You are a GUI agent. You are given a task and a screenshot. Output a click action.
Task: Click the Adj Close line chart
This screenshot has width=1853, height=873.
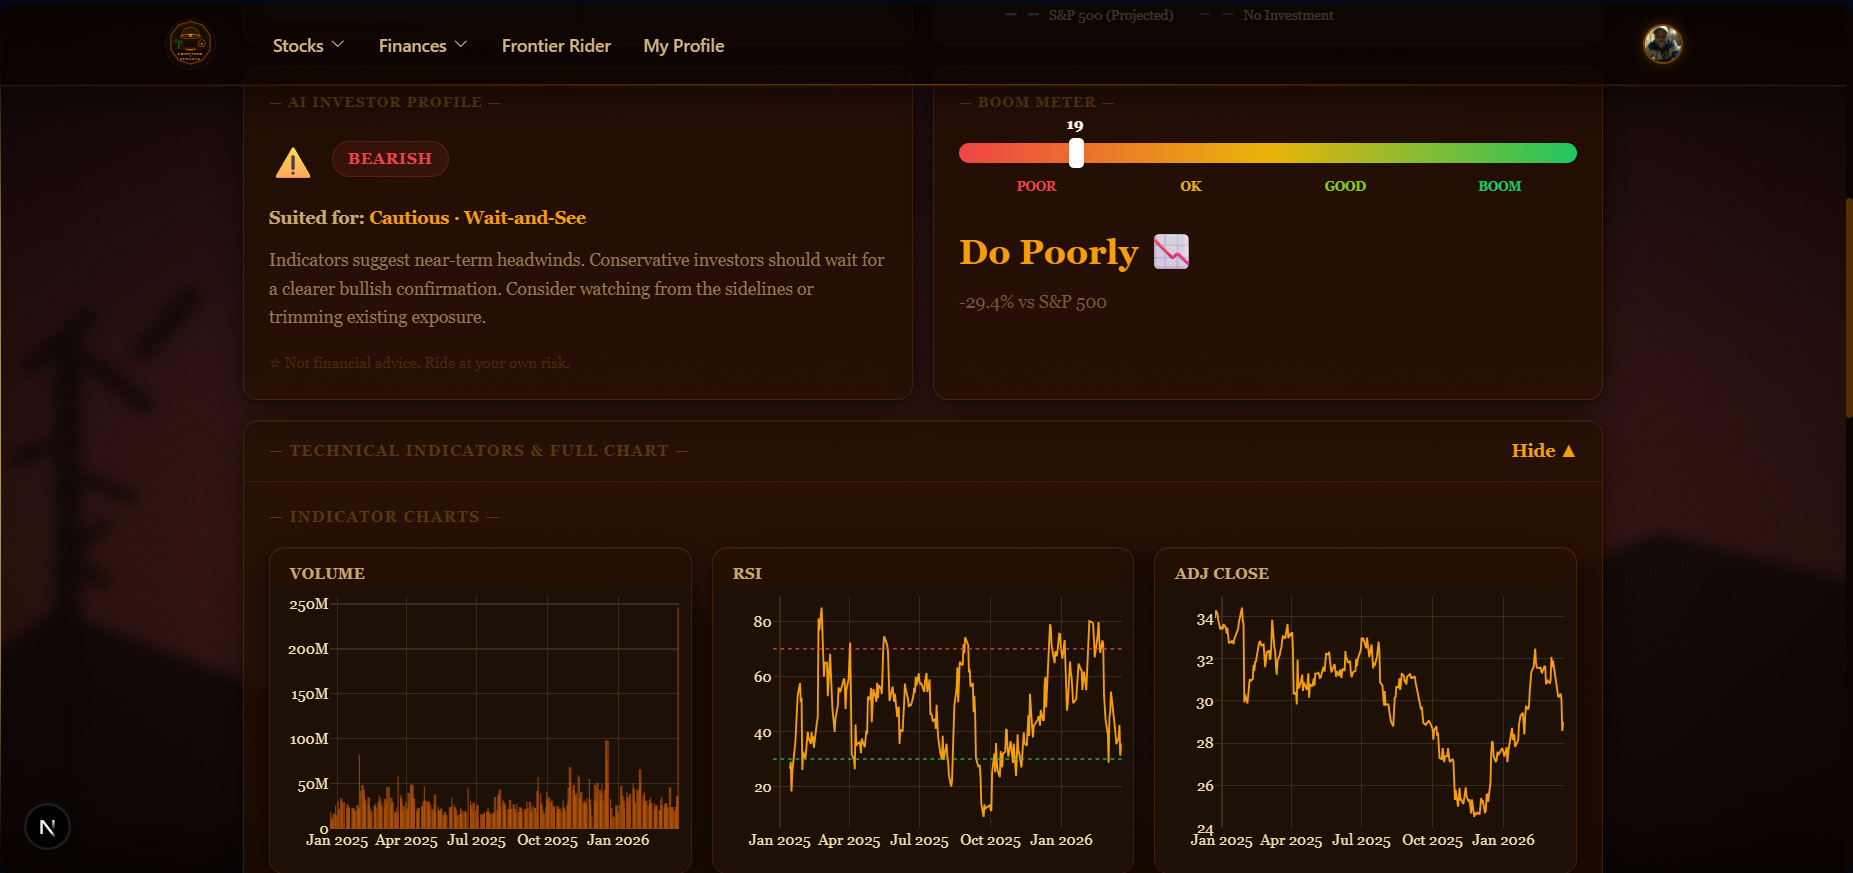(x=1392, y=713)
